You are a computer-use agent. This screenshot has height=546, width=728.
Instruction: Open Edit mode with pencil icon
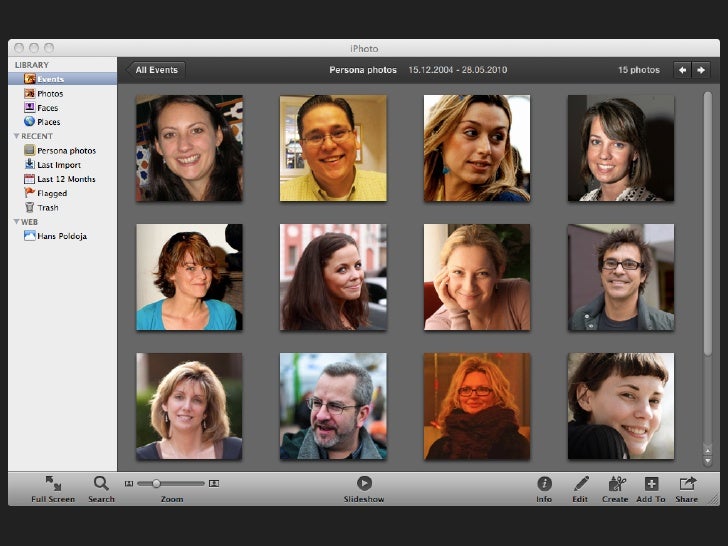580,489
